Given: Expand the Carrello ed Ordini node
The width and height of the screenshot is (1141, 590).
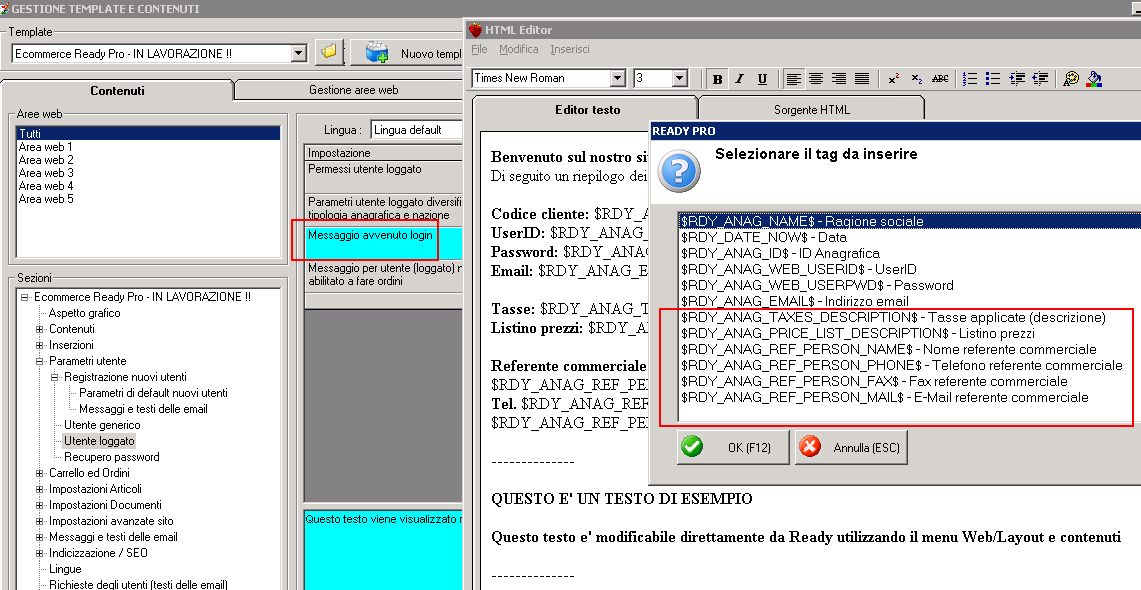Looking at the screenshot, I should coord(40,473).
